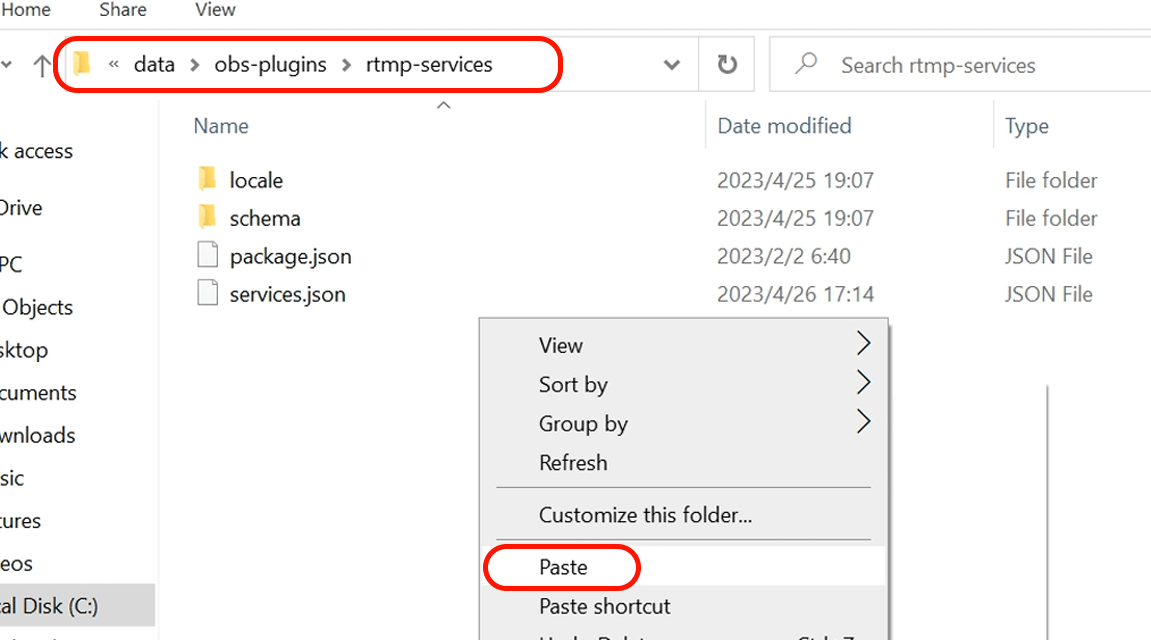Screen dimensions: 1151x640
Task: Open the Share ribbon tab
Action: (121, 10)
